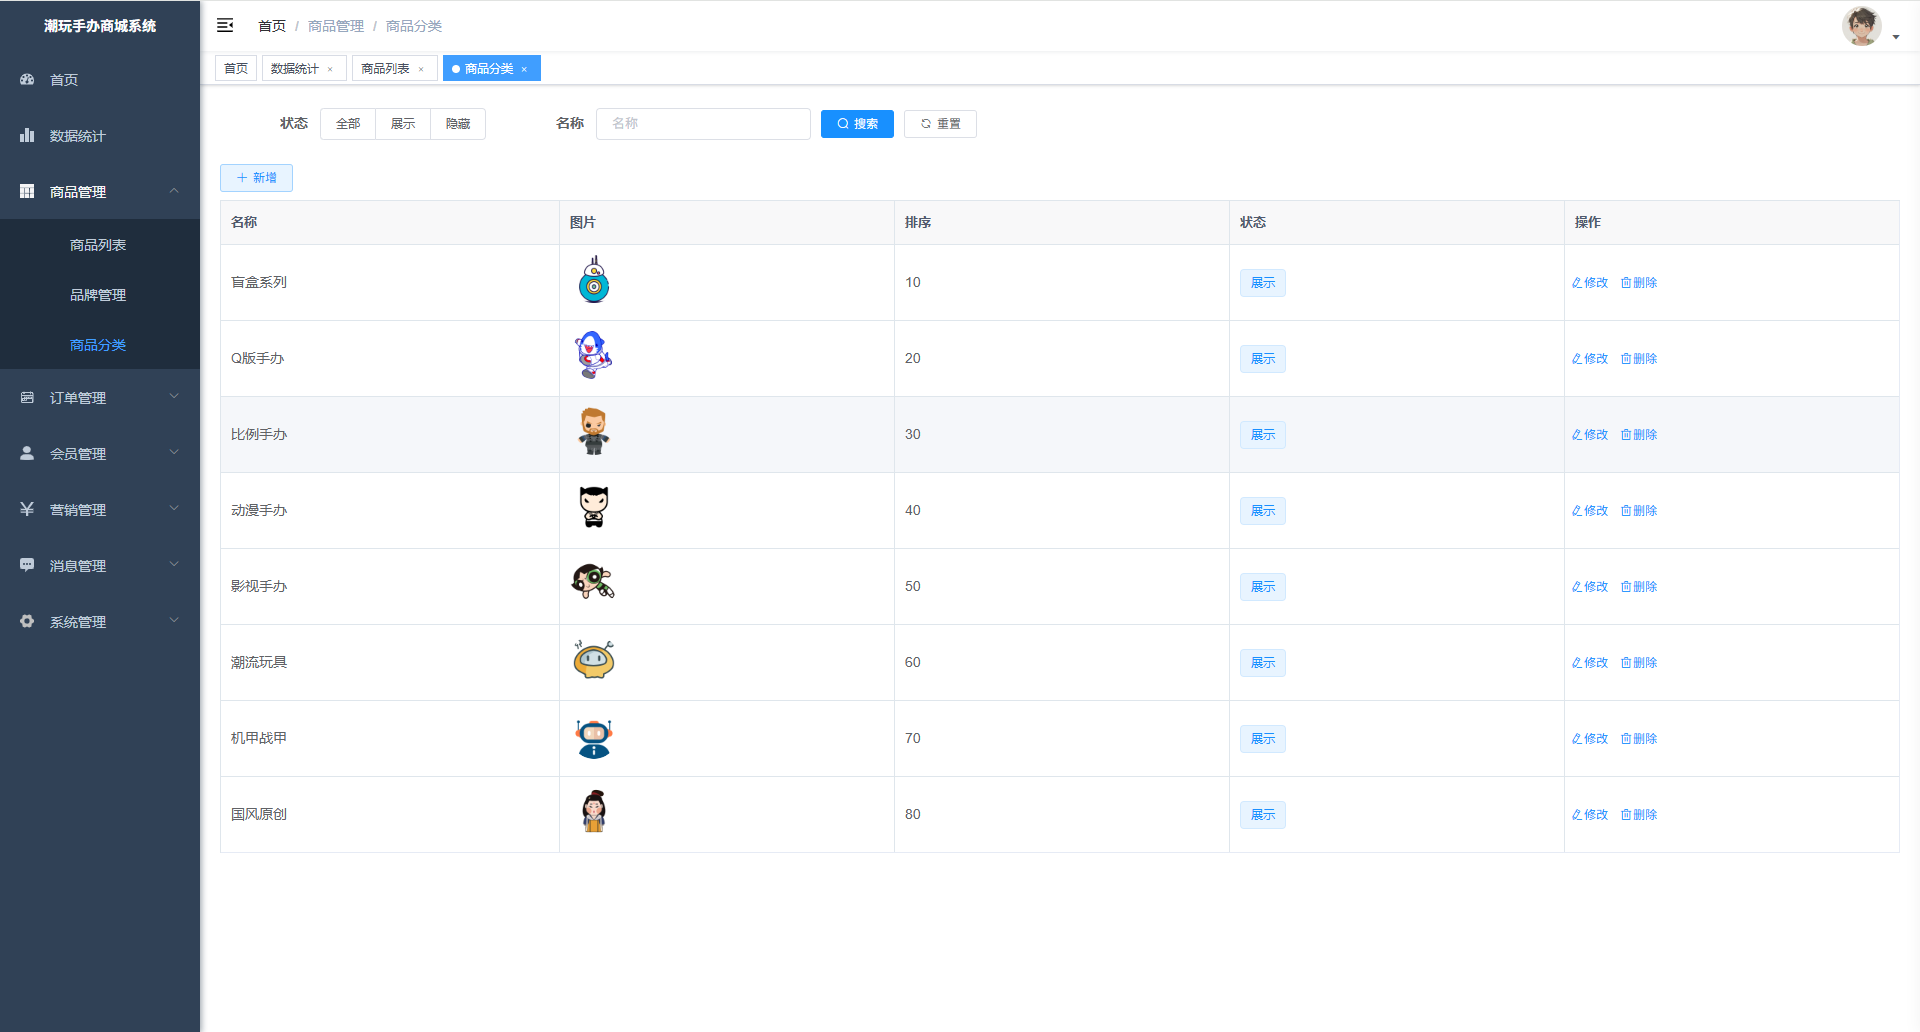Click the 会员管理 person icon
Viewport: 1920px width, 1032px height.
coord(27,453)
